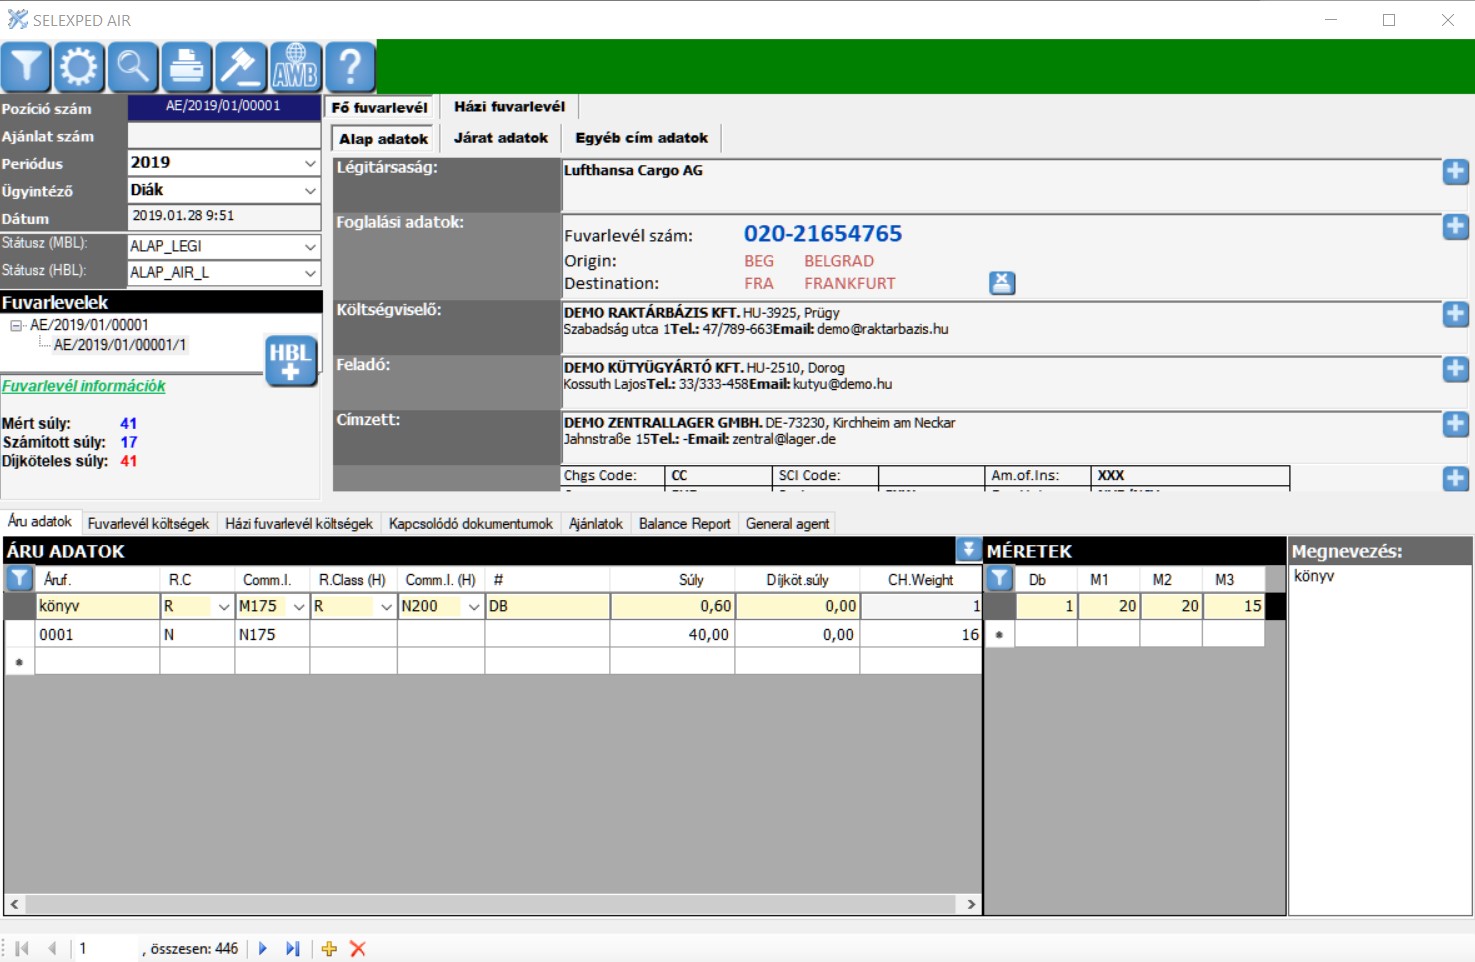Click the blue arrow icon in ÁRU ADATOK header
Screen dimensions: 1475x962
click(x=967, y=549)
